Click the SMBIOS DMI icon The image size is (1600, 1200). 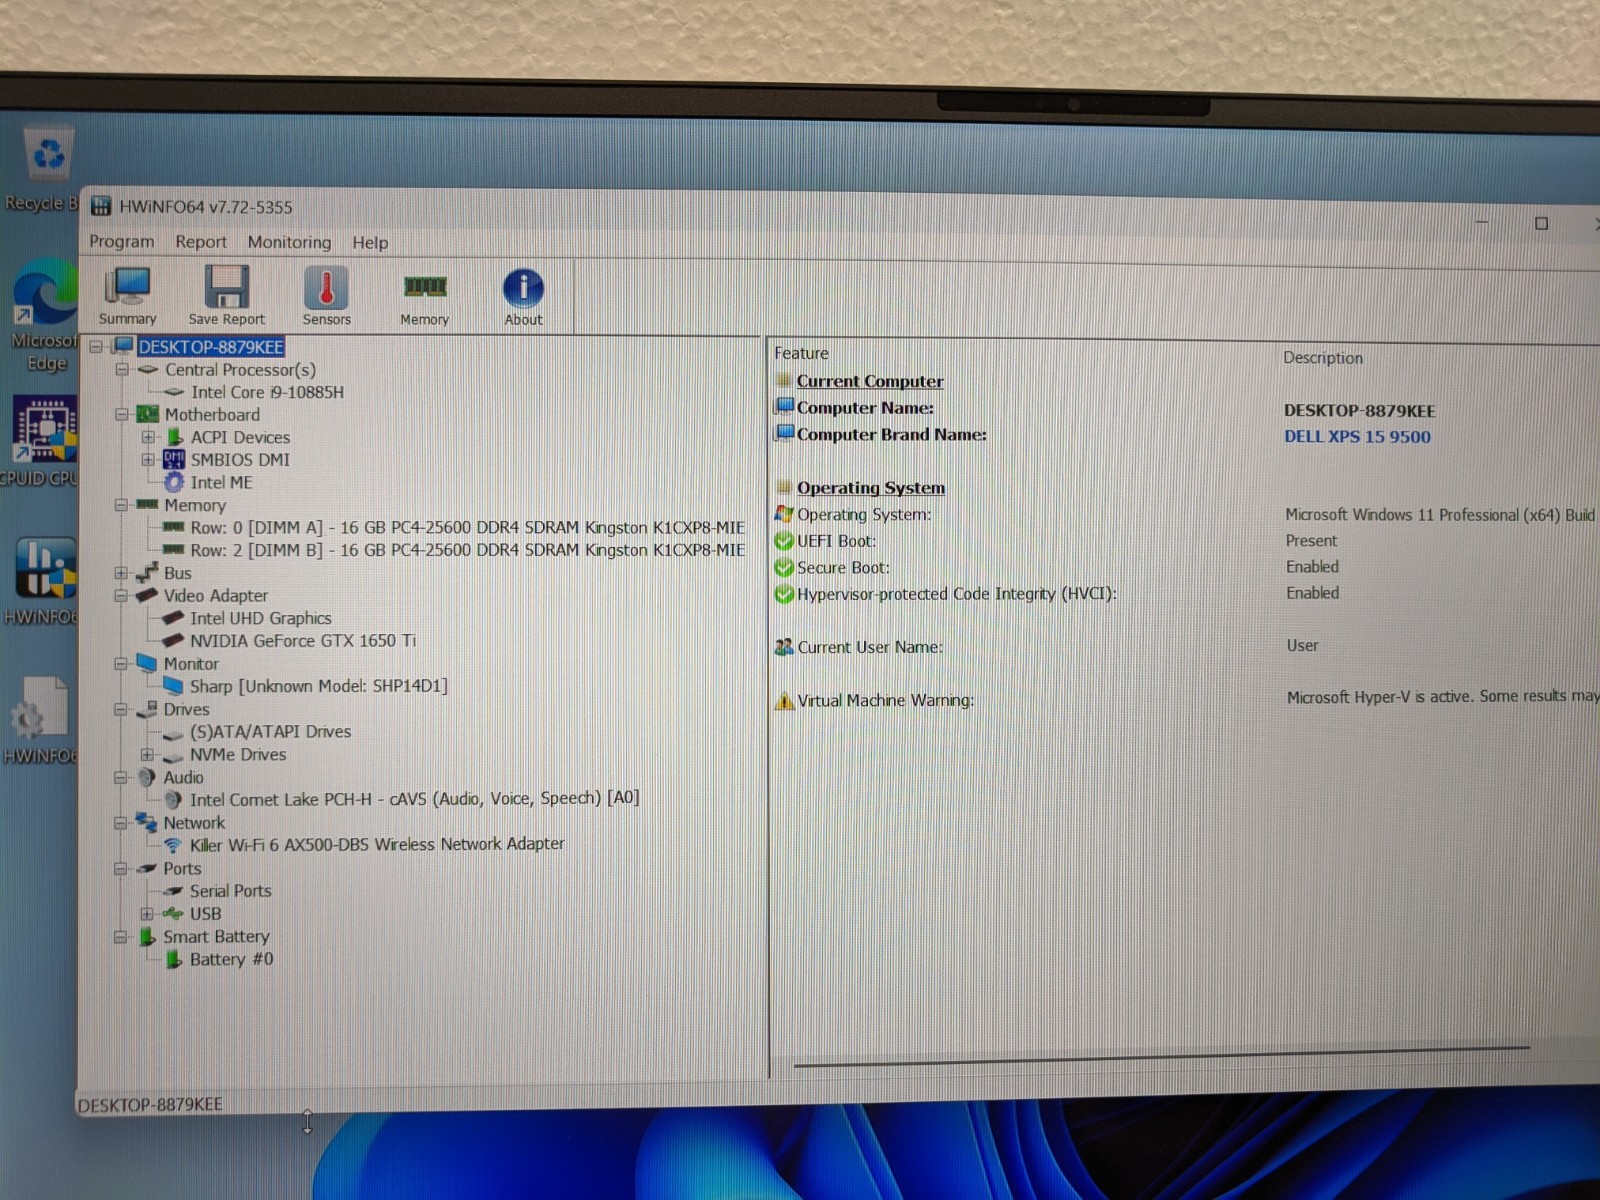pos(174,459)
